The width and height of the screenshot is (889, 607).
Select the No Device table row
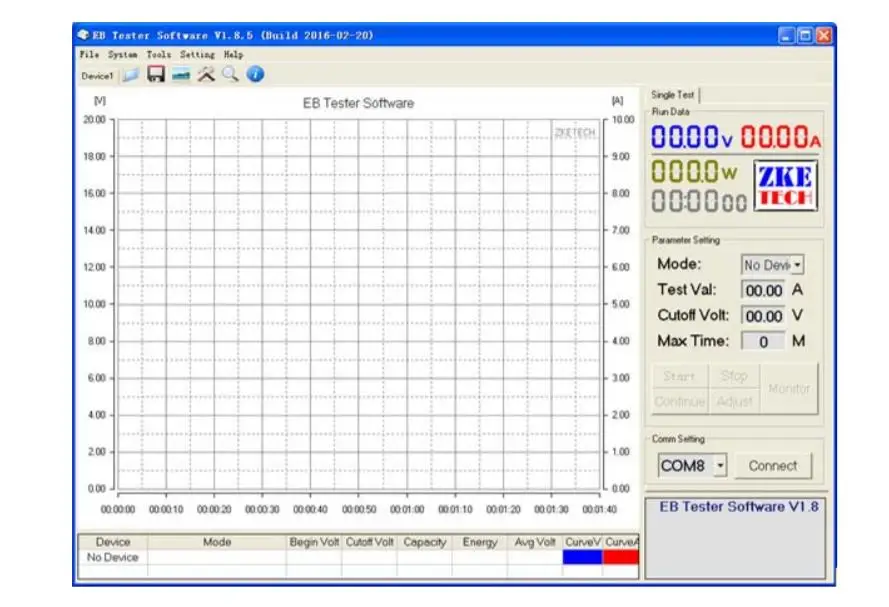coord(358,557)
